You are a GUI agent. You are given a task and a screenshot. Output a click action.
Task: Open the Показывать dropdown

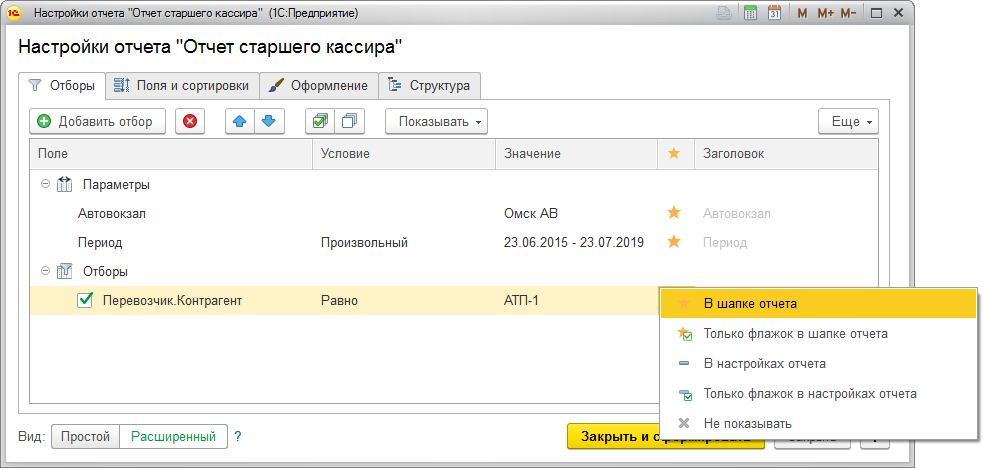(436, 121)
